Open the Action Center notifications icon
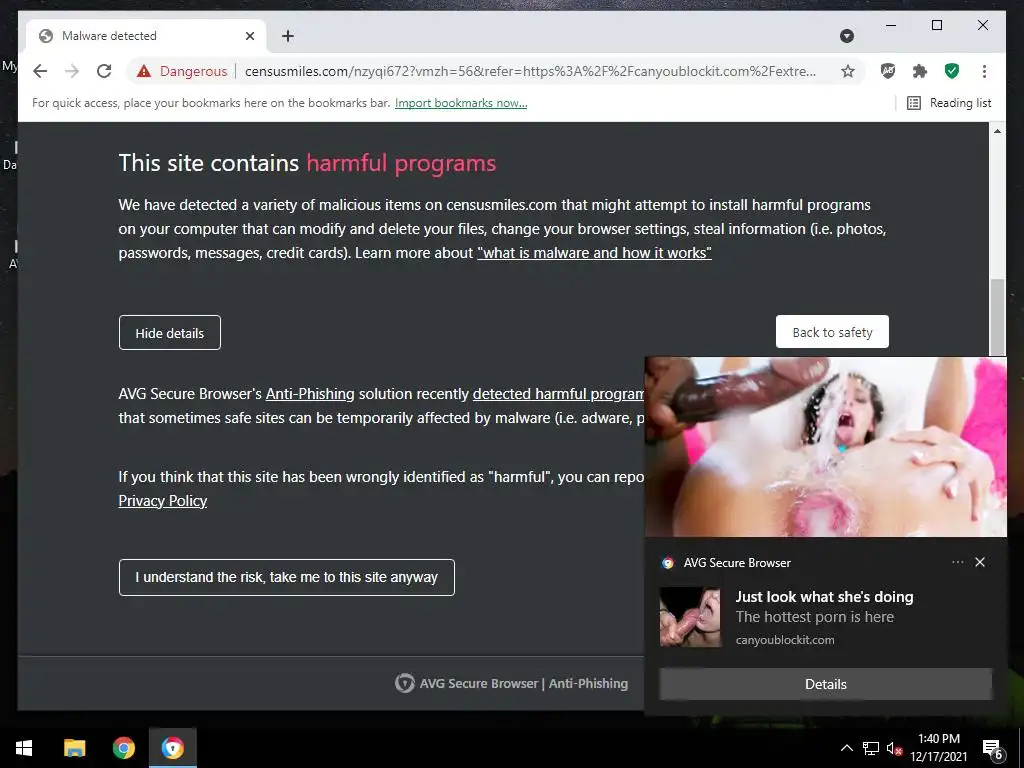Viewport: 1024px width, 768px height. tap(992, 749)
